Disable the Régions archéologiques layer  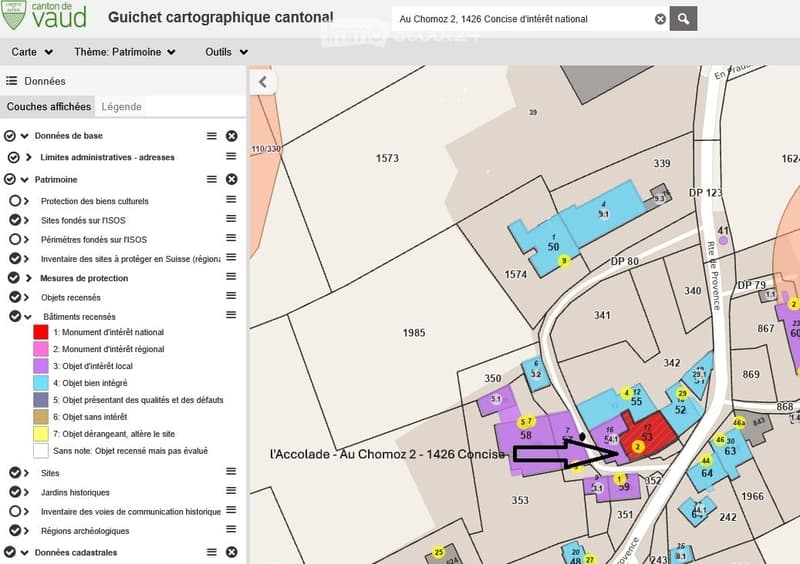pyautogui.click(x=15, y=530)
